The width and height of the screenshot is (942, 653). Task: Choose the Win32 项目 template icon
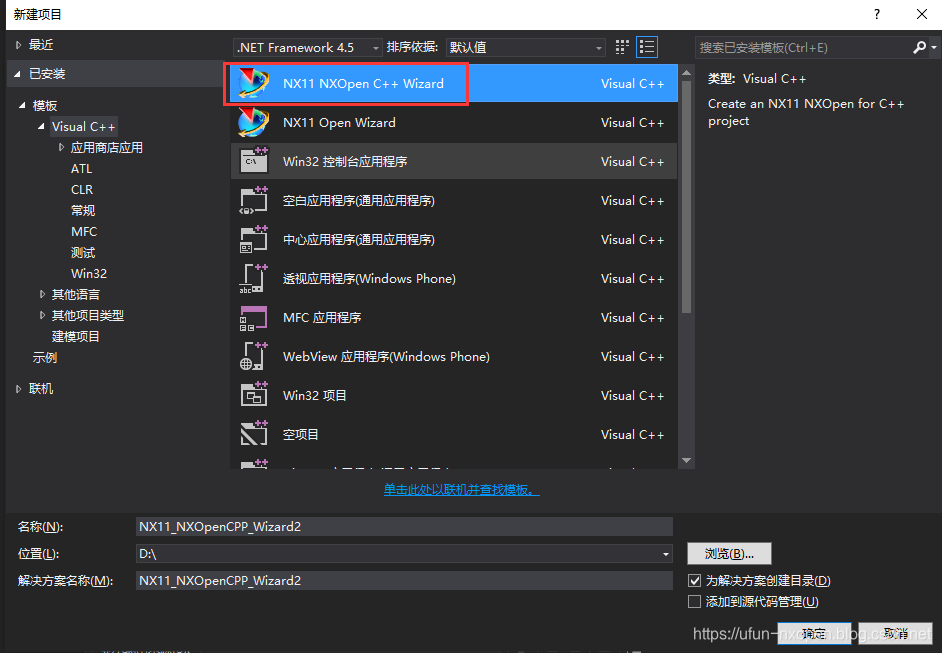[254, 395]
